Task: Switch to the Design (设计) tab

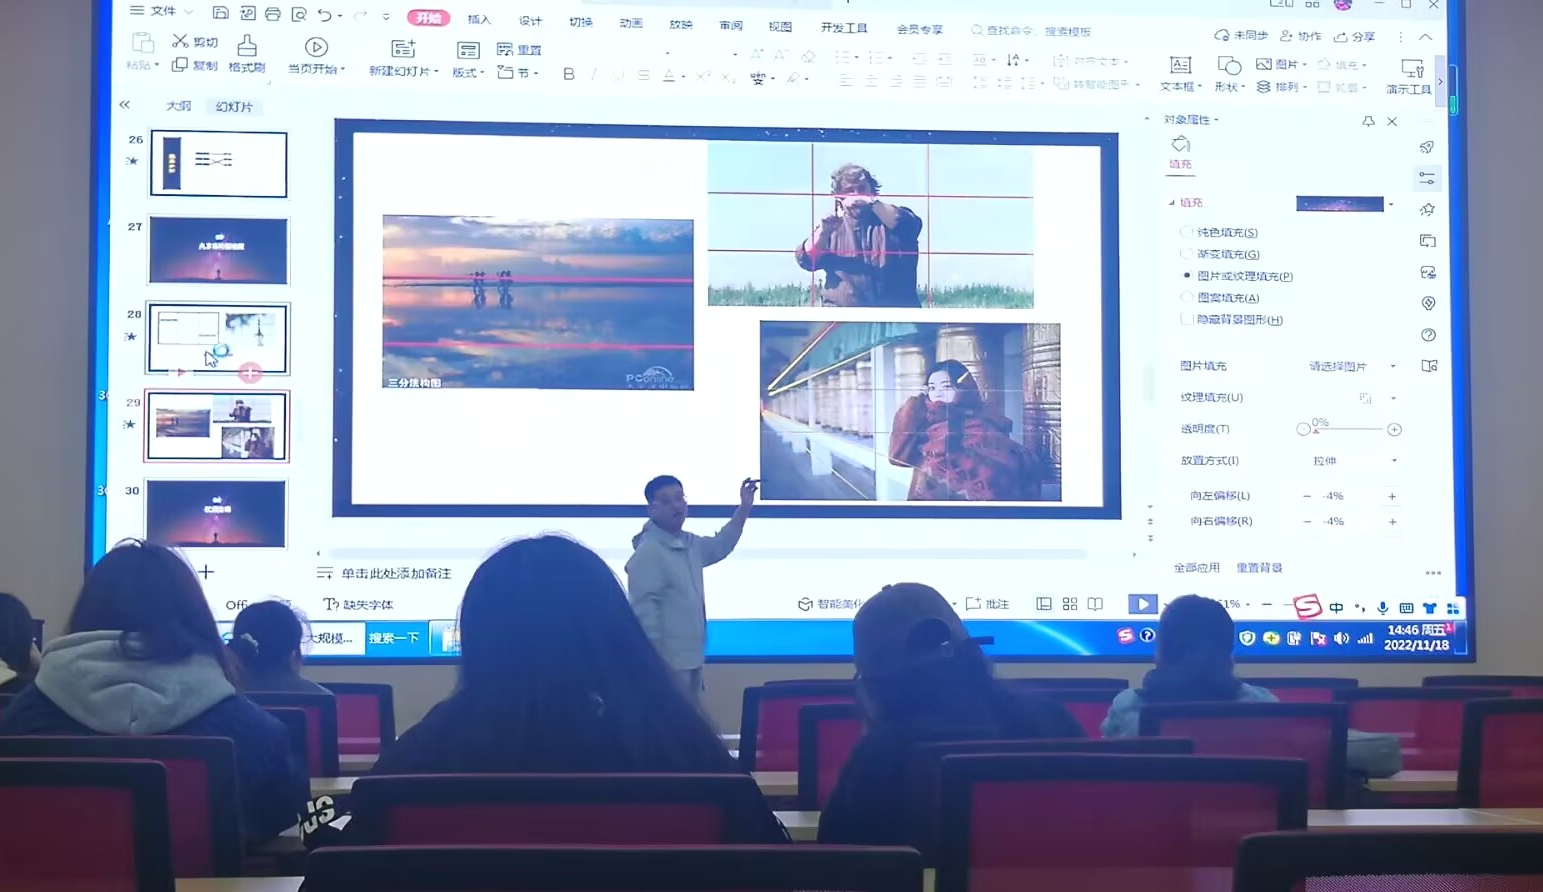Action: tap(530, 21)
